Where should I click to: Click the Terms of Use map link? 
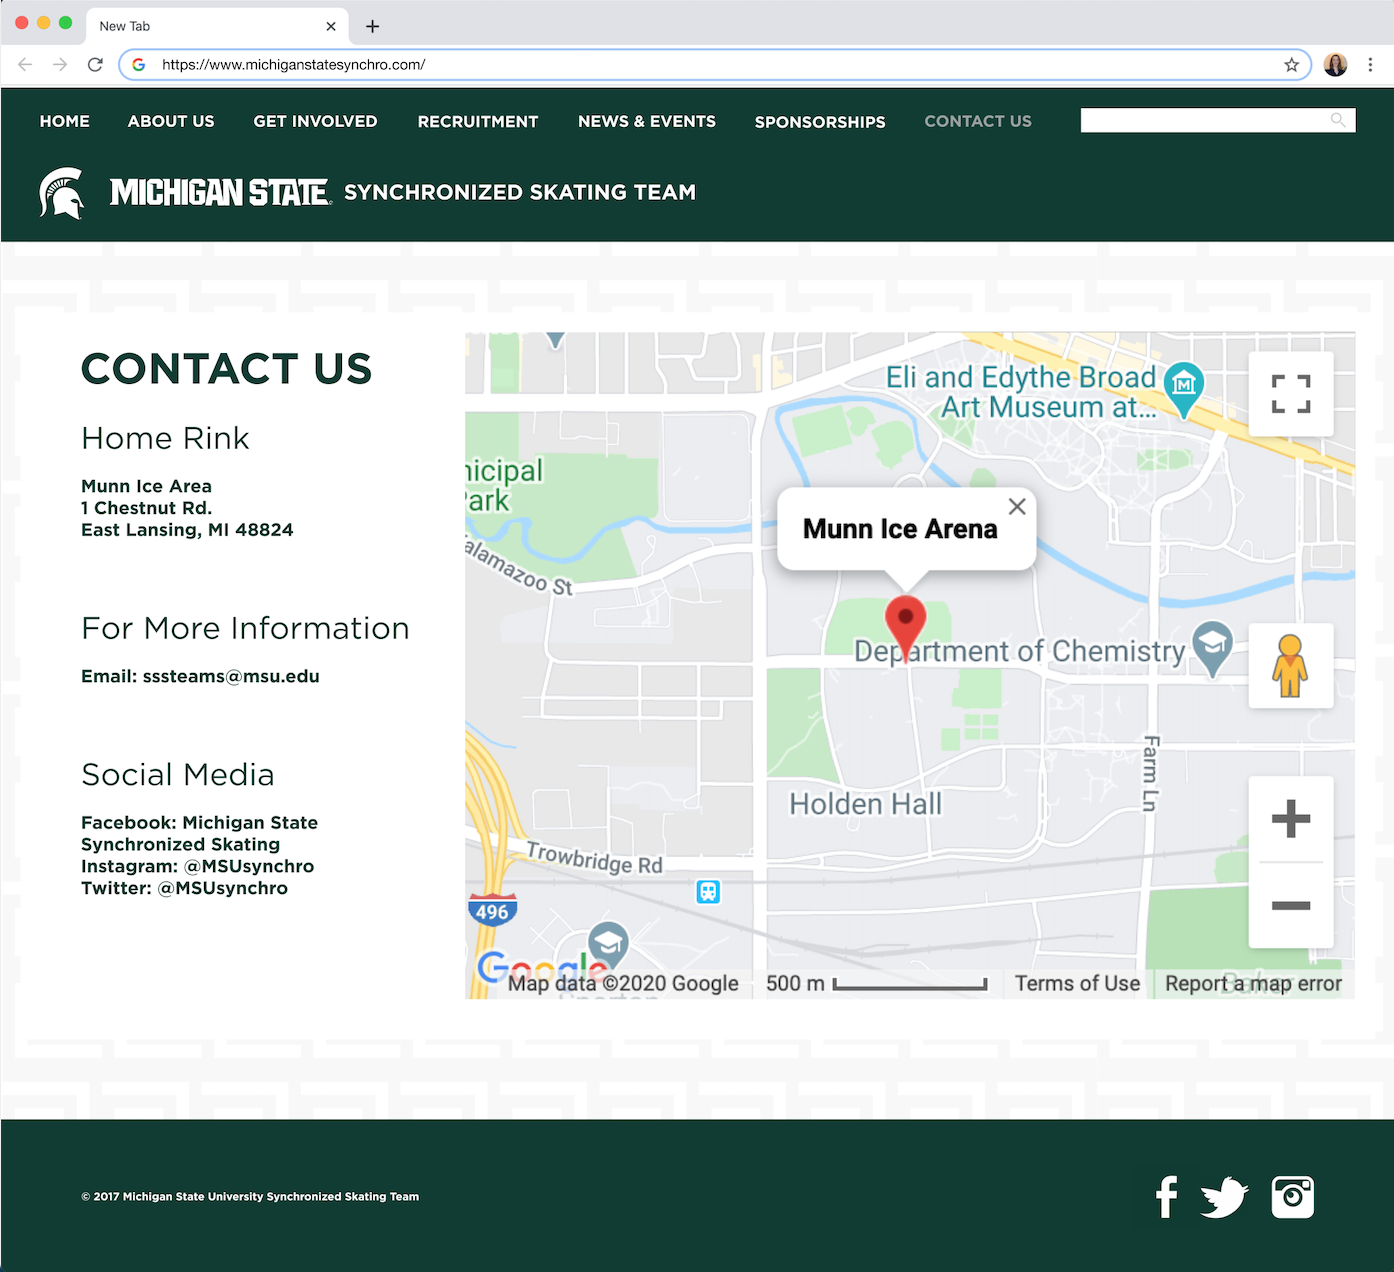click(1077, 983)
